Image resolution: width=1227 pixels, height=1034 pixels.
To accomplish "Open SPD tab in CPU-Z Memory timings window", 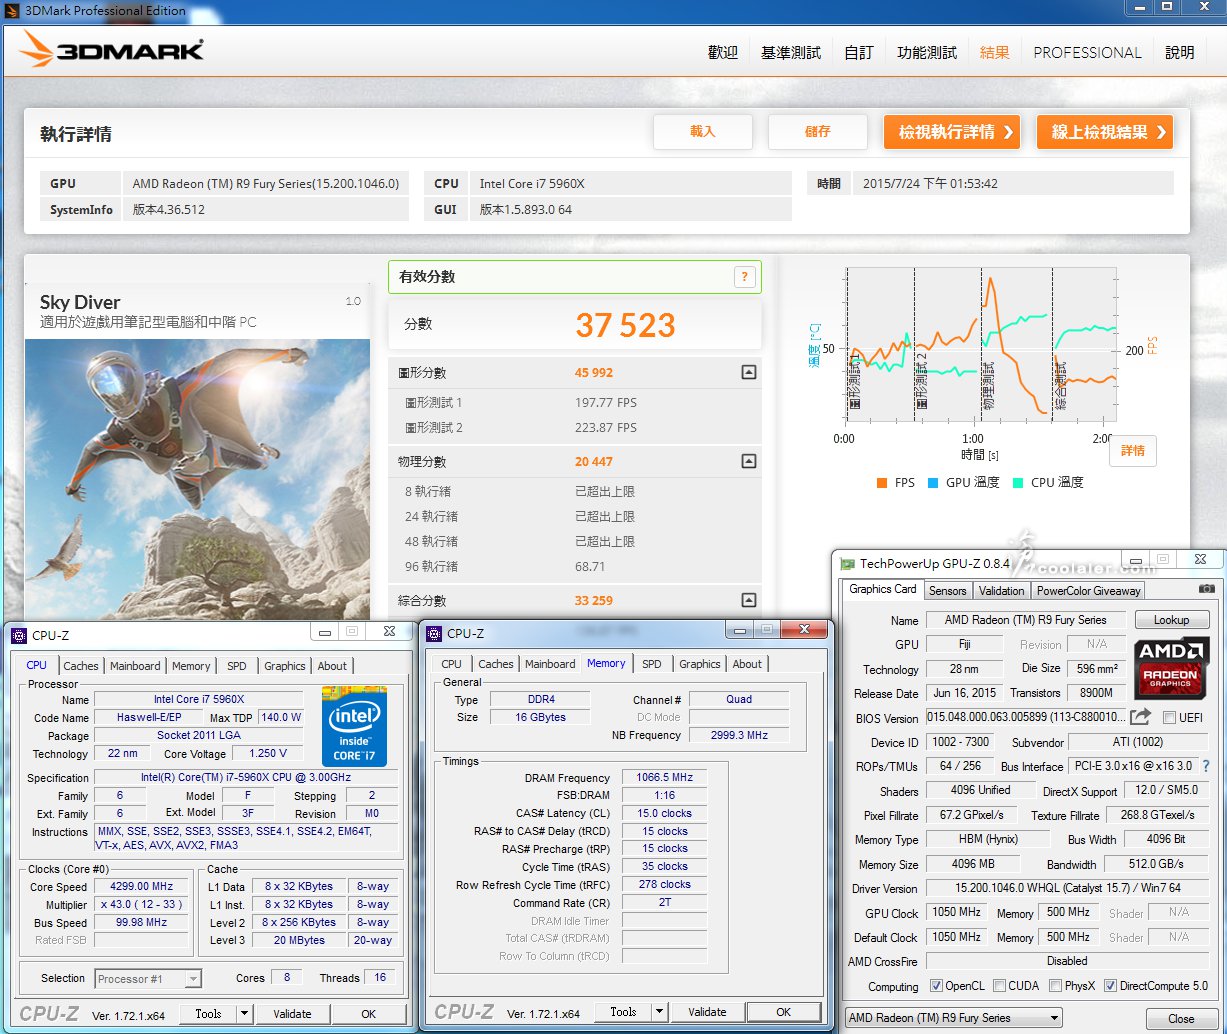I will tap(652, 664).
